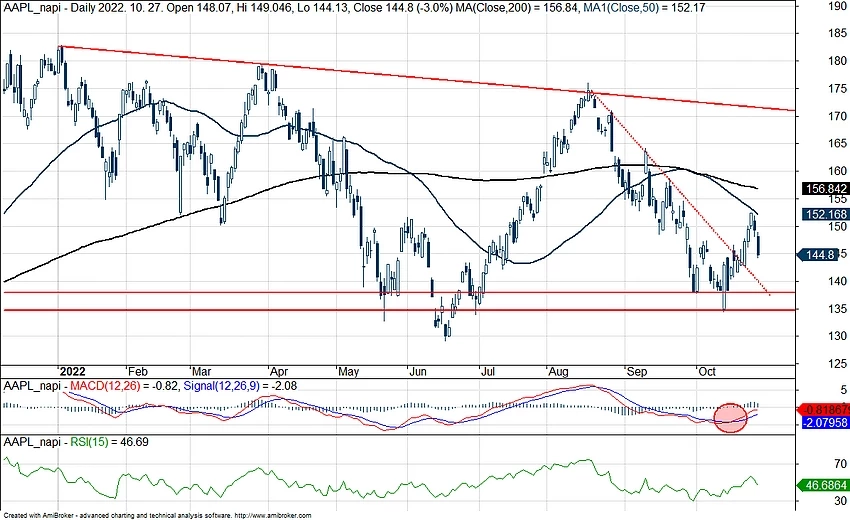The width and height of the screenshot is (850, 520).
Task: Select the Jul date axis label
Action: (x=488, y=371)
